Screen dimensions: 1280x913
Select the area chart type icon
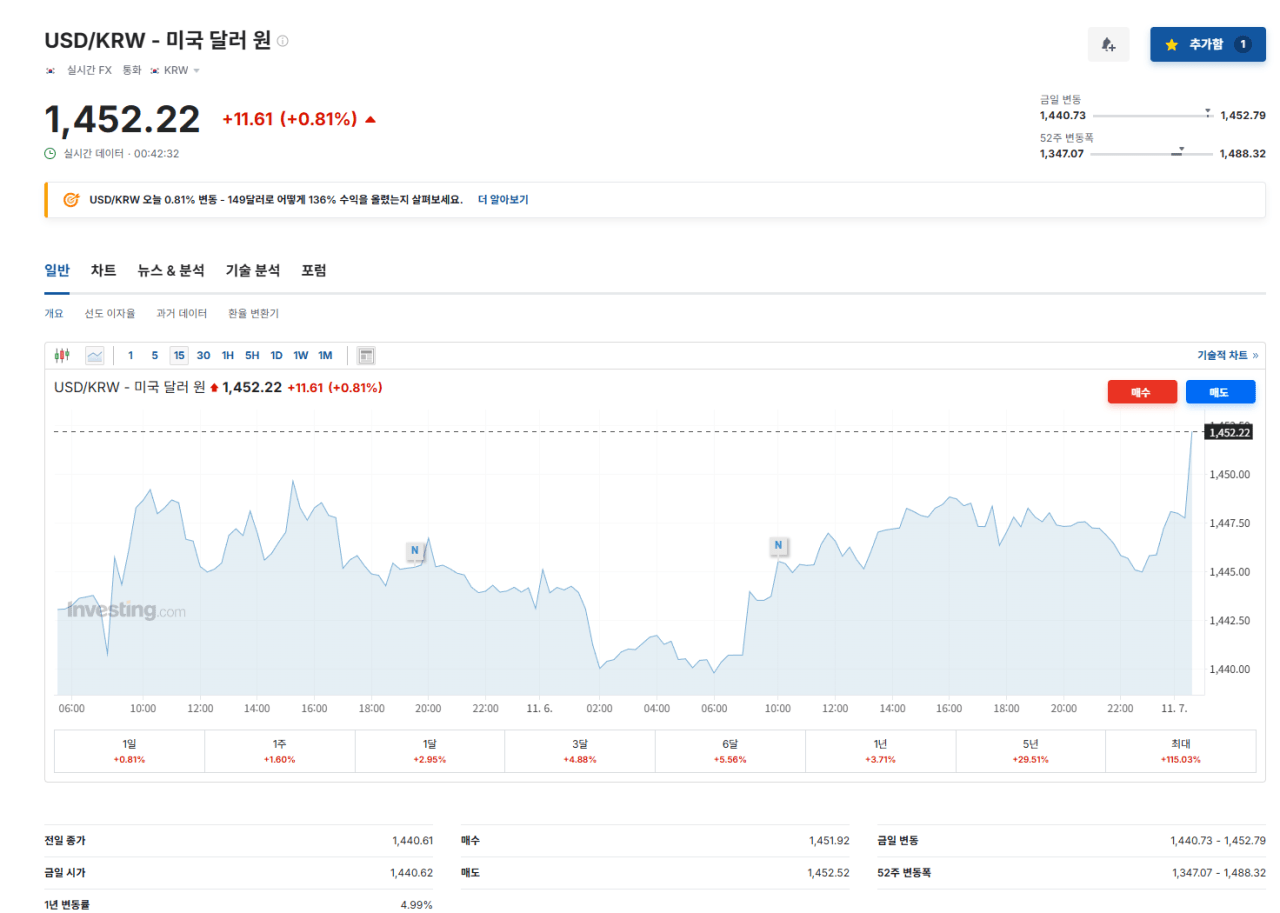click(x=95, y=355)
